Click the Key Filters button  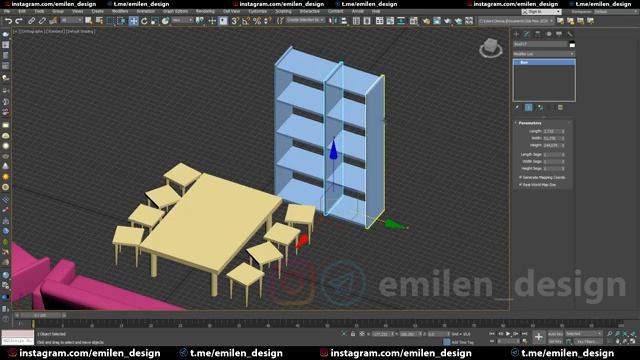point(588,341)
